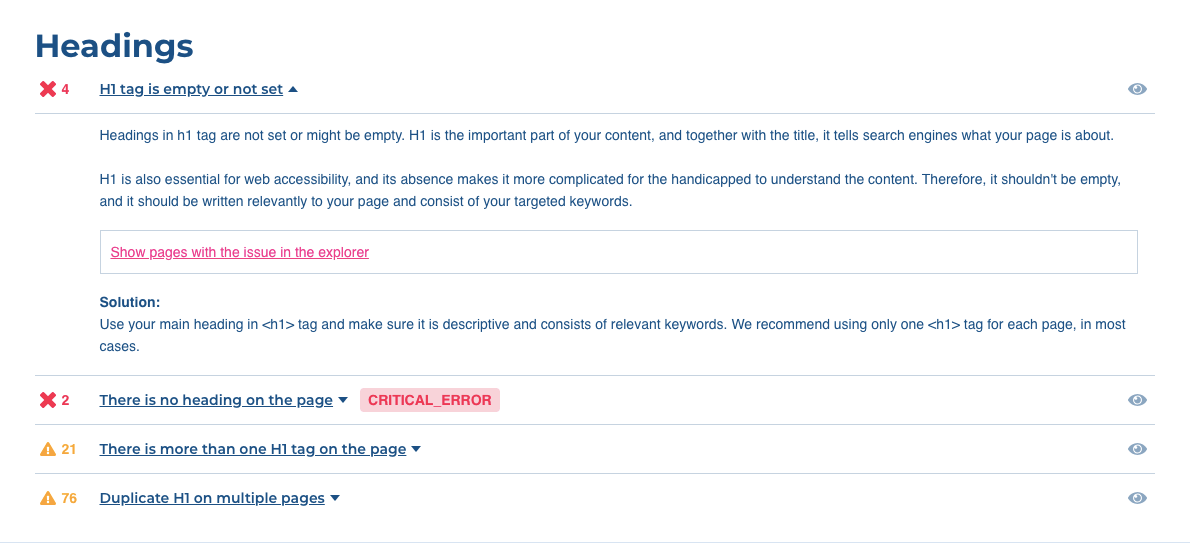Image resolution: width=1190 pixels, height=543 pixels.
Task: Expand arrow next to no heading issue
Action: [342, 400]
